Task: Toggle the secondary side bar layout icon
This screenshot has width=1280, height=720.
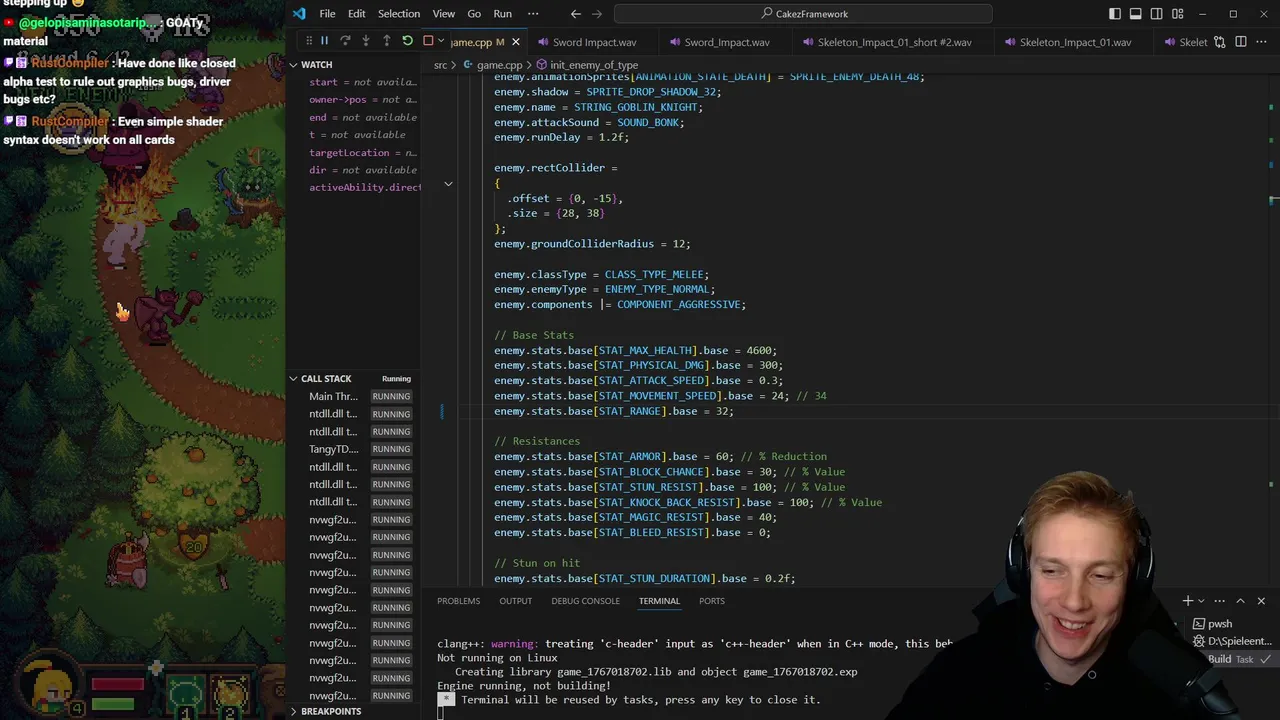Action: click(1157, 14)
